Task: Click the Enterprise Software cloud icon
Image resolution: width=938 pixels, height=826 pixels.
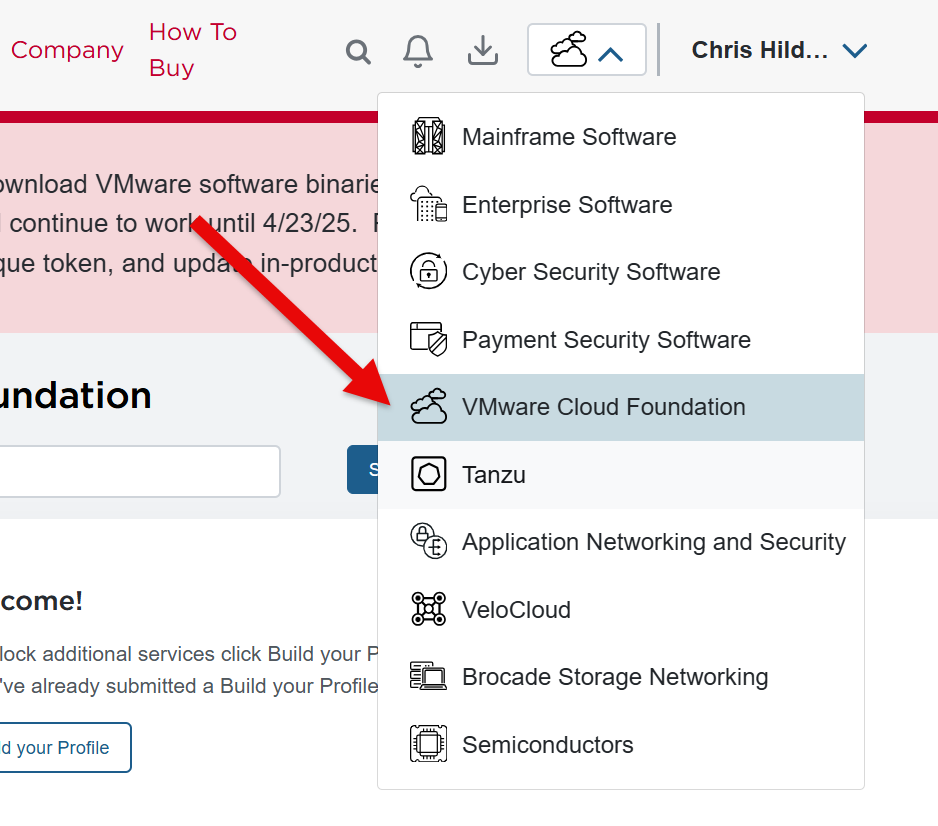Action: [429, 205]
